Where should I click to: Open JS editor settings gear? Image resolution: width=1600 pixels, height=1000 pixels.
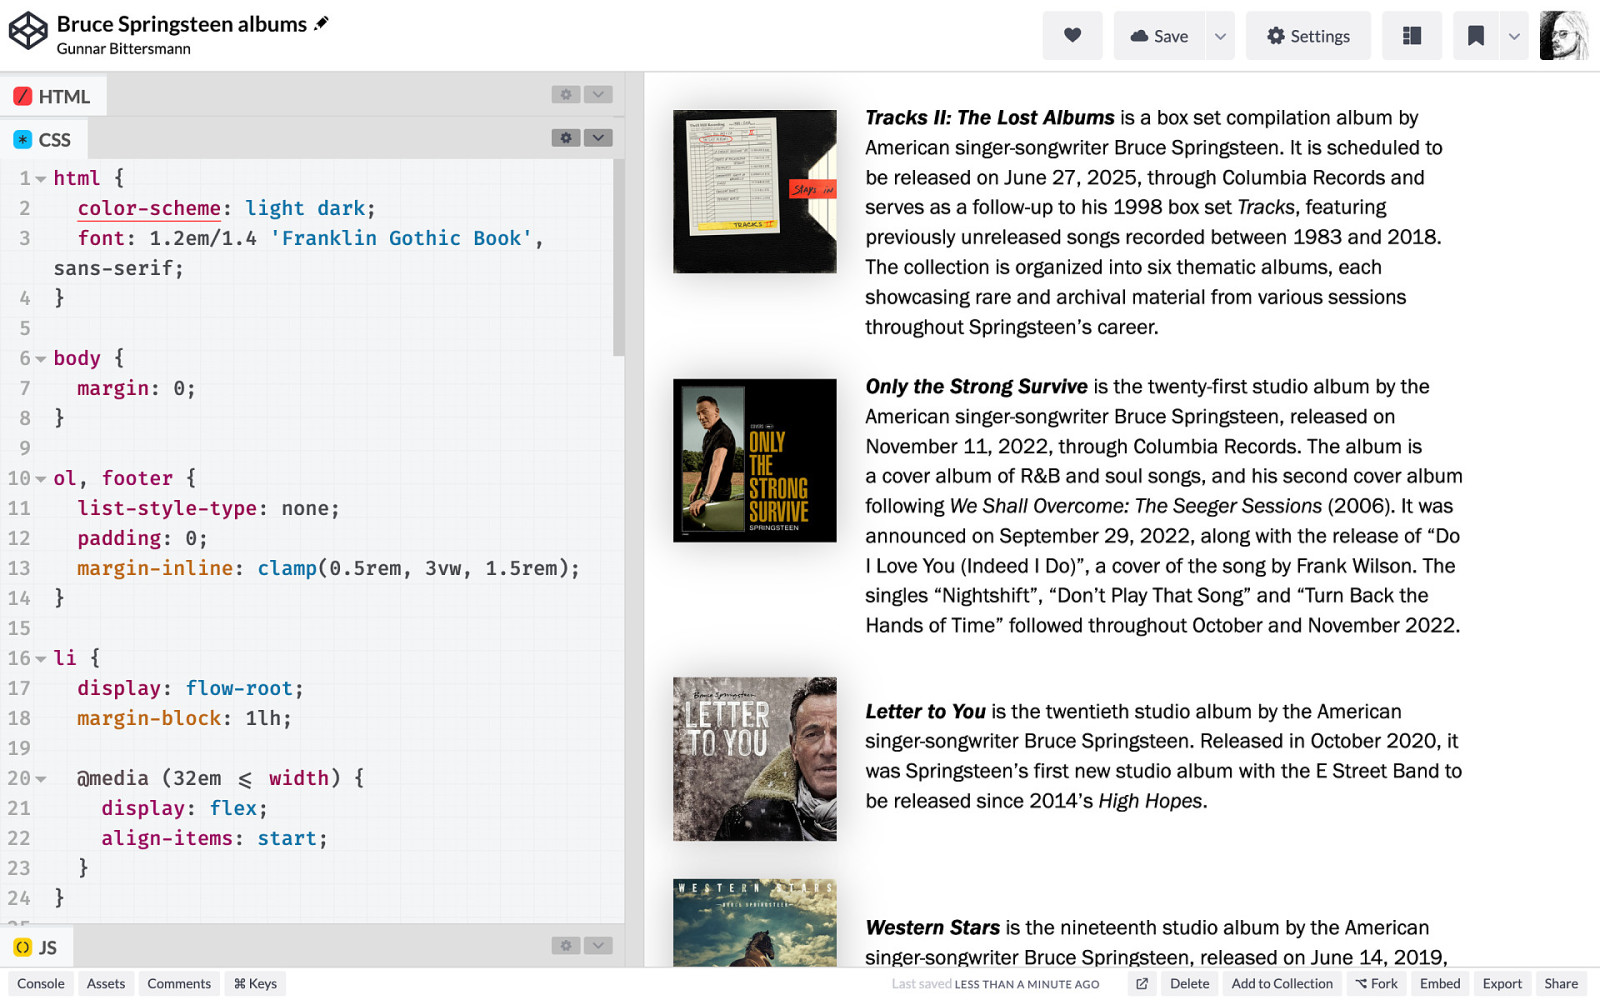[x=566, y=945]
